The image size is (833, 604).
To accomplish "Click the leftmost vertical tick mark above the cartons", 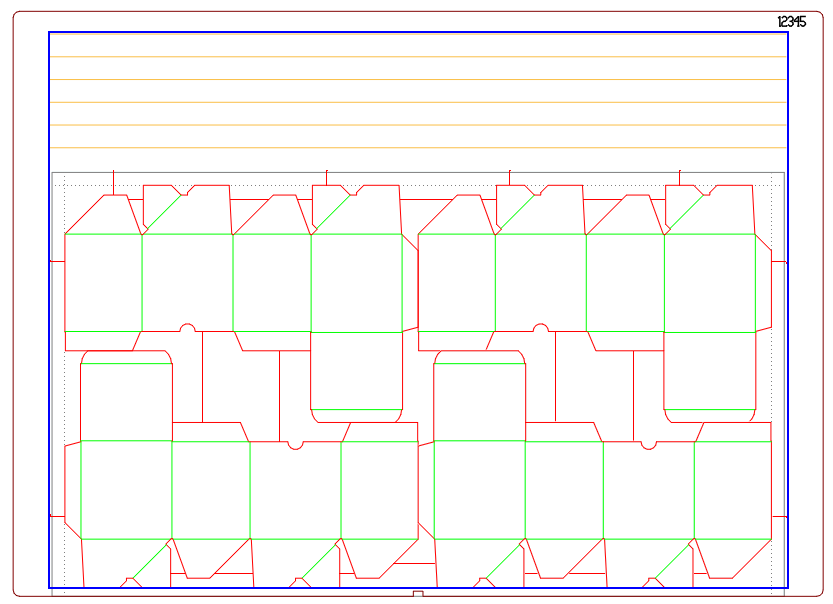I will (113, 182).
